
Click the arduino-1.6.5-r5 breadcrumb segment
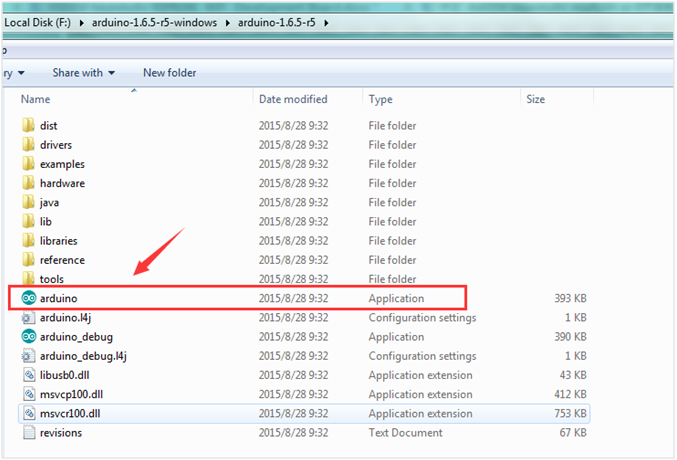(277, 22)
